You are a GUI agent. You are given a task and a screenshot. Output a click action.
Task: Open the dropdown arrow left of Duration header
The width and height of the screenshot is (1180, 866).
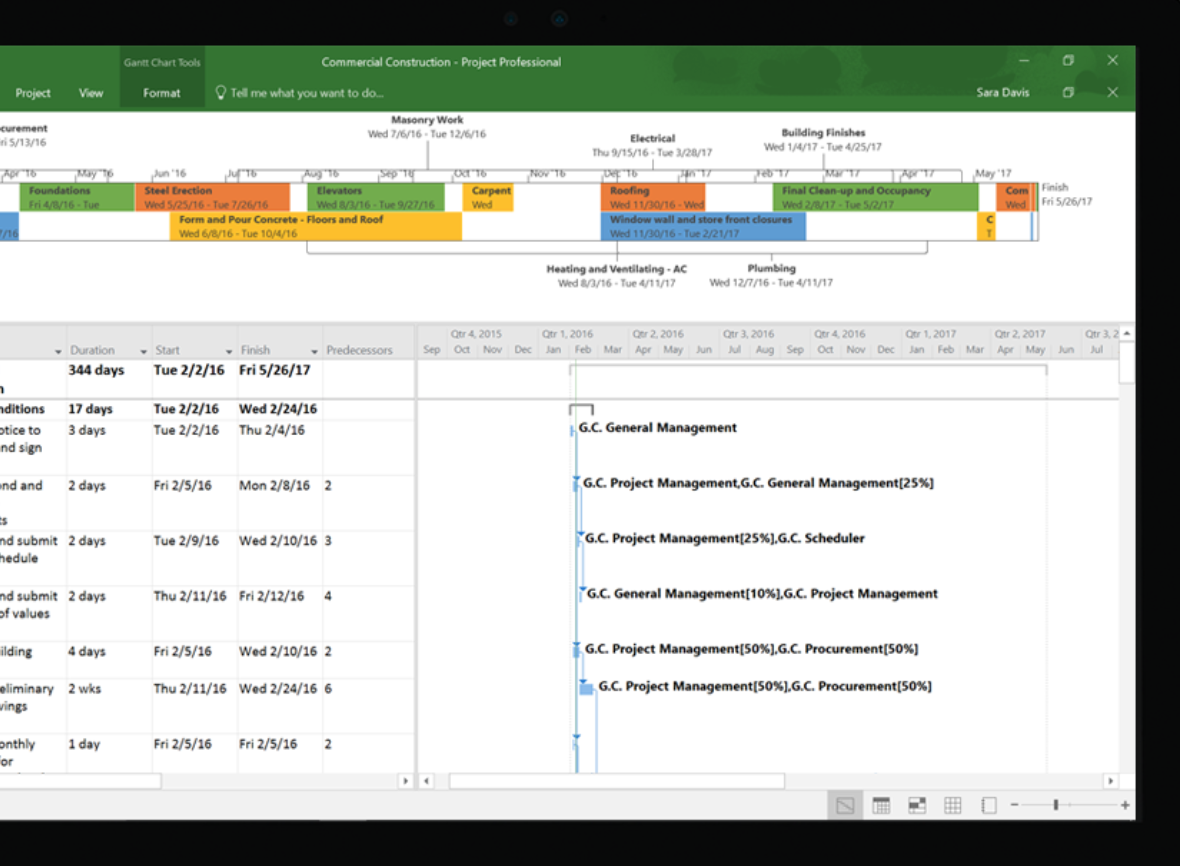click(x=58, y=351)
